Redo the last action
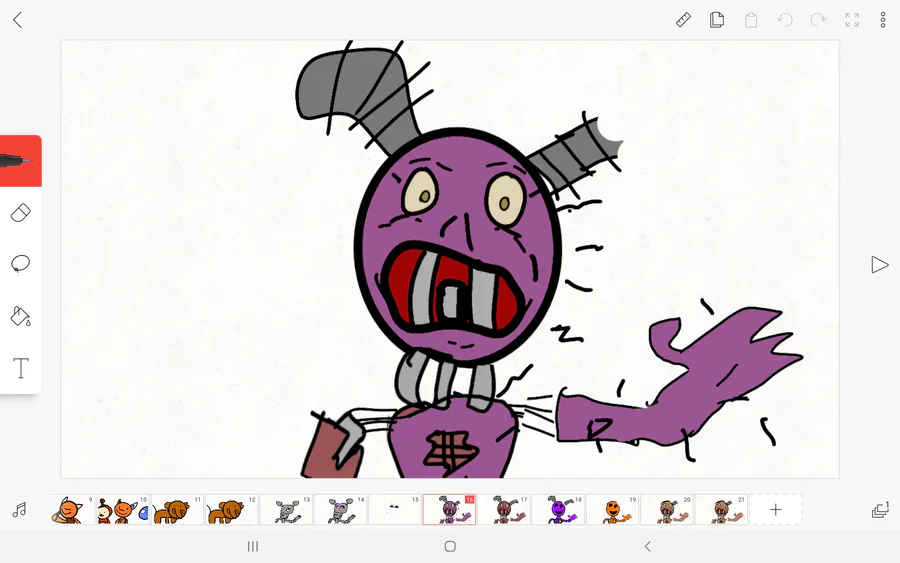Viewport: 900px width, 563px height. click(x=818, y=20)
